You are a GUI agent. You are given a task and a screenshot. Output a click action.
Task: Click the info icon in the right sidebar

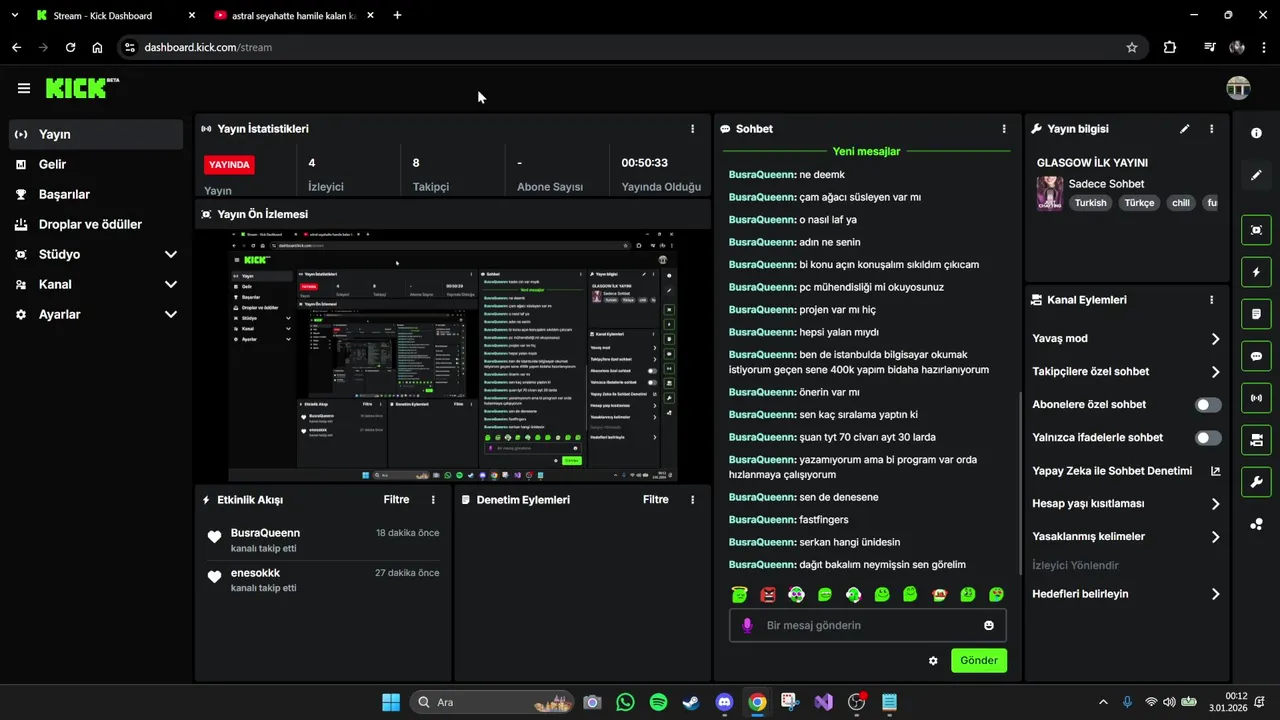(x=1256, y=133)
